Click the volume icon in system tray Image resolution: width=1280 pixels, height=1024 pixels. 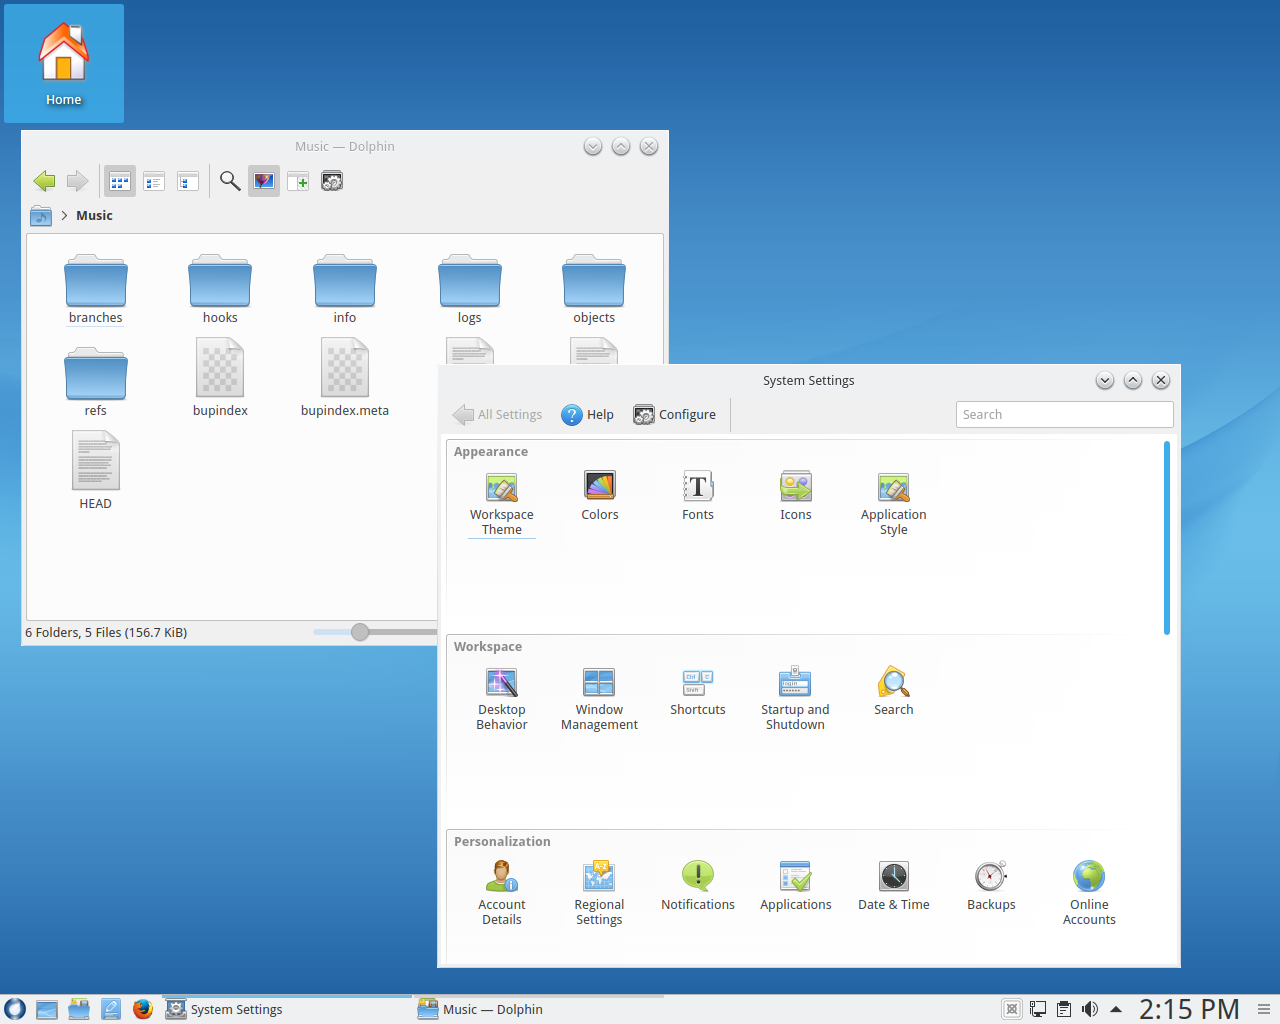point(1090,1009)
